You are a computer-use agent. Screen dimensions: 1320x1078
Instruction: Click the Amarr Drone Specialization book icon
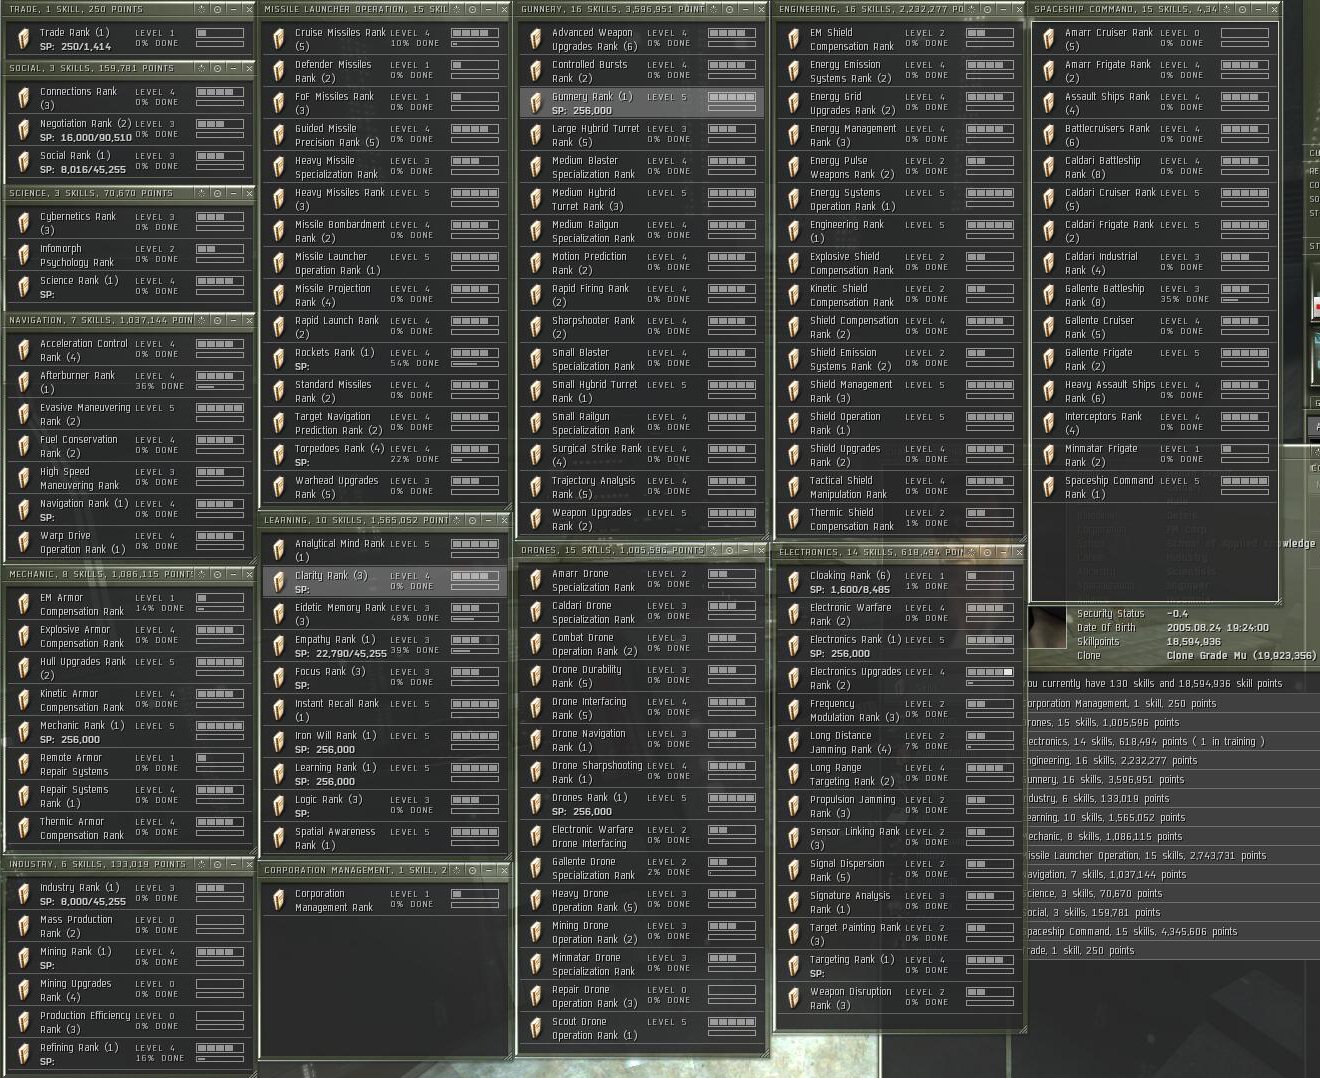click(x=537, y=580)
